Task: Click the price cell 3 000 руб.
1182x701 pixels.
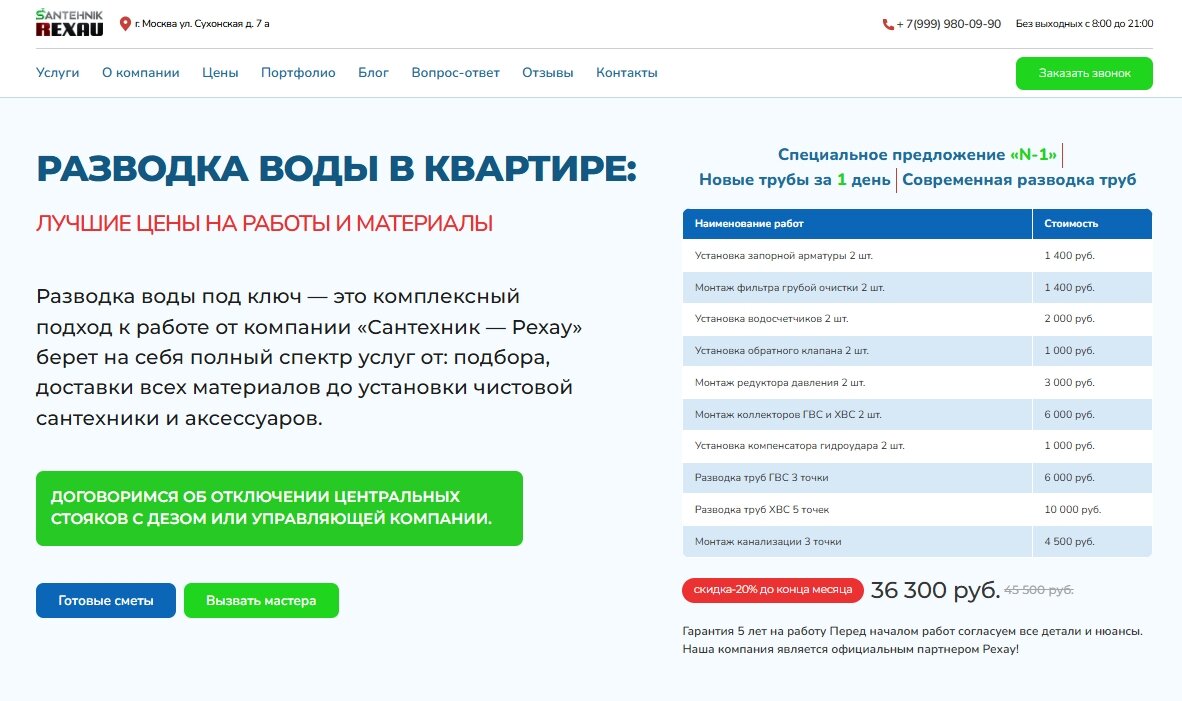Action: point(1092,383)
